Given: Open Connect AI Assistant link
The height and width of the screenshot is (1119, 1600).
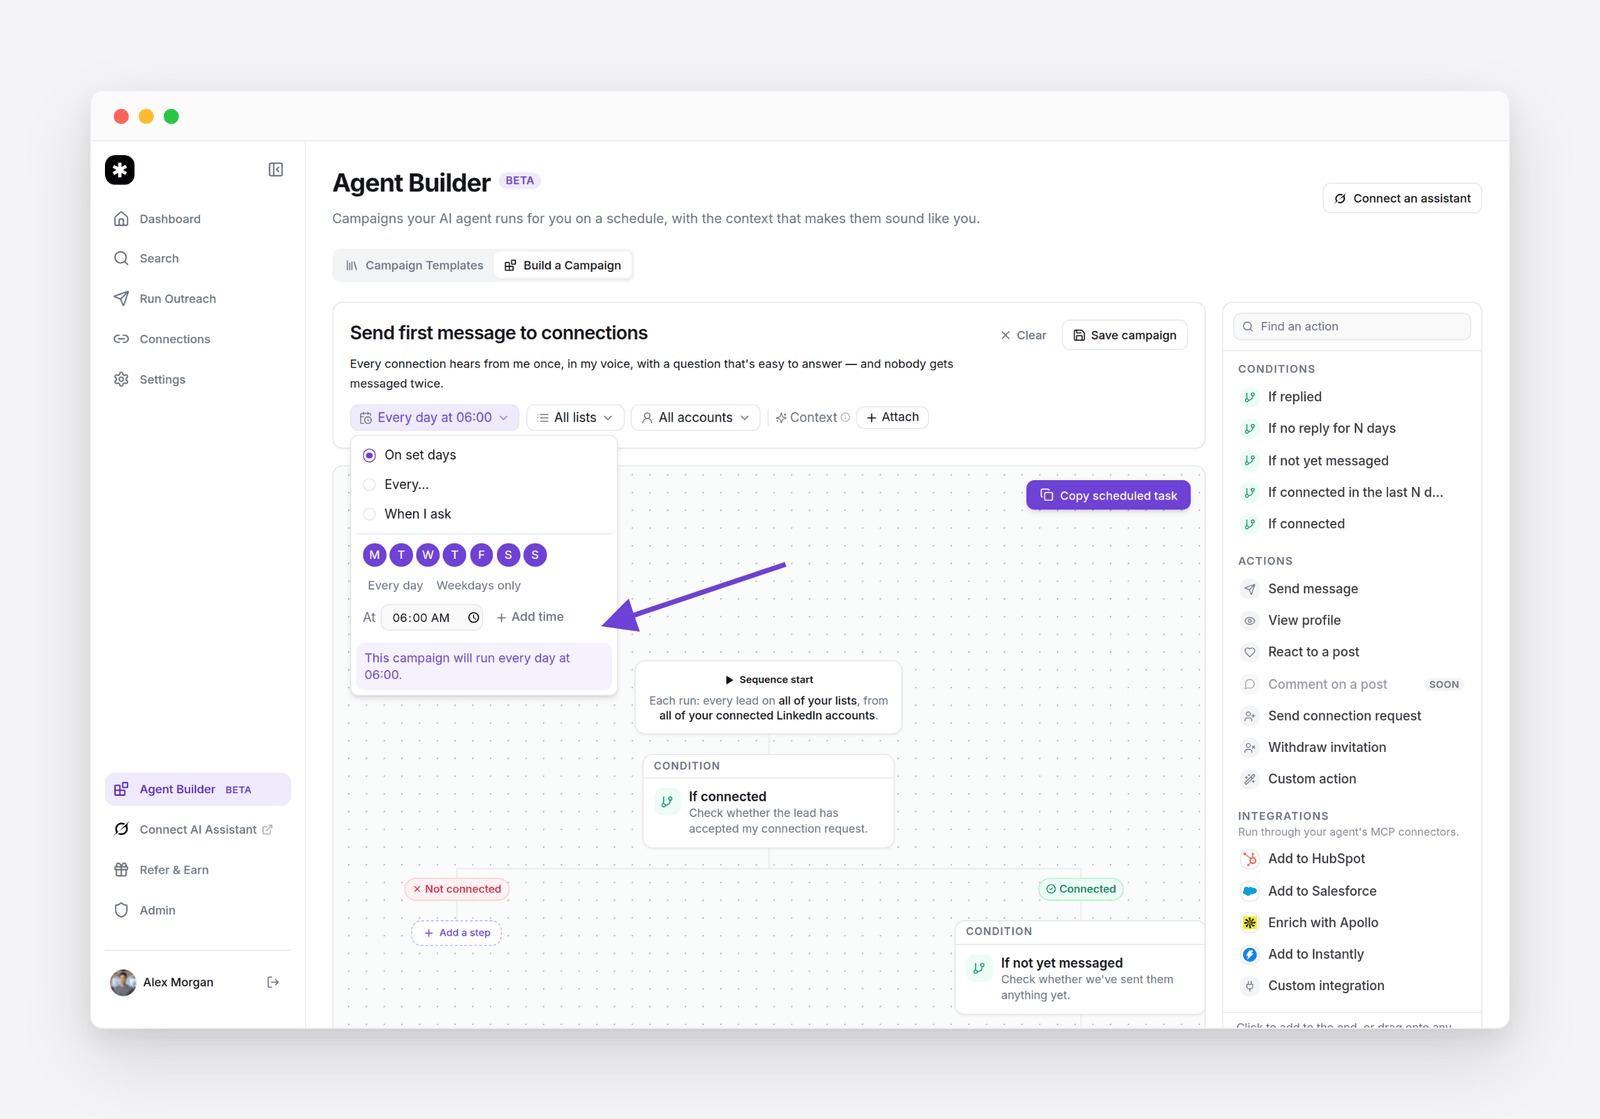Looking at the screenshot, I should [198, 830].
